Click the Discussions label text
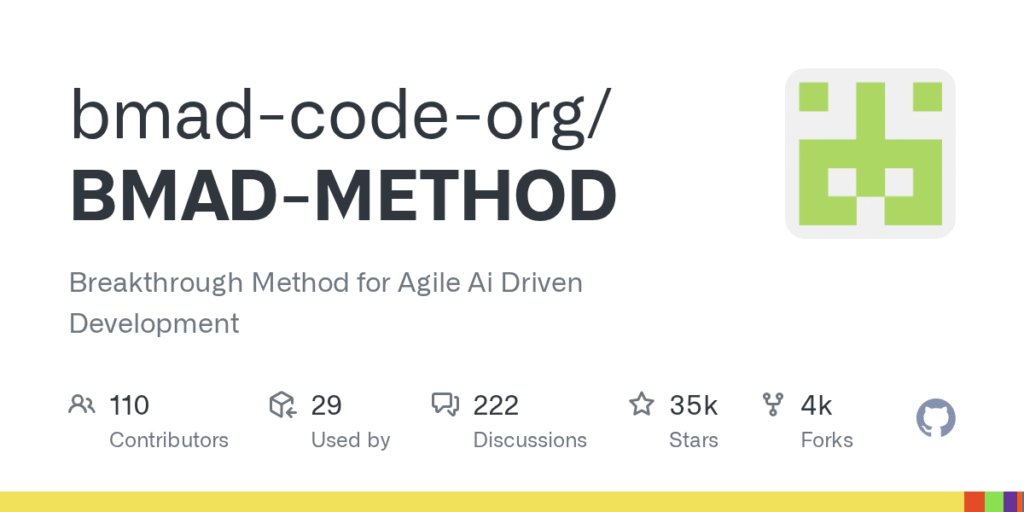The width and height of the screenshot is (1024, 512). tap(530, 440)
